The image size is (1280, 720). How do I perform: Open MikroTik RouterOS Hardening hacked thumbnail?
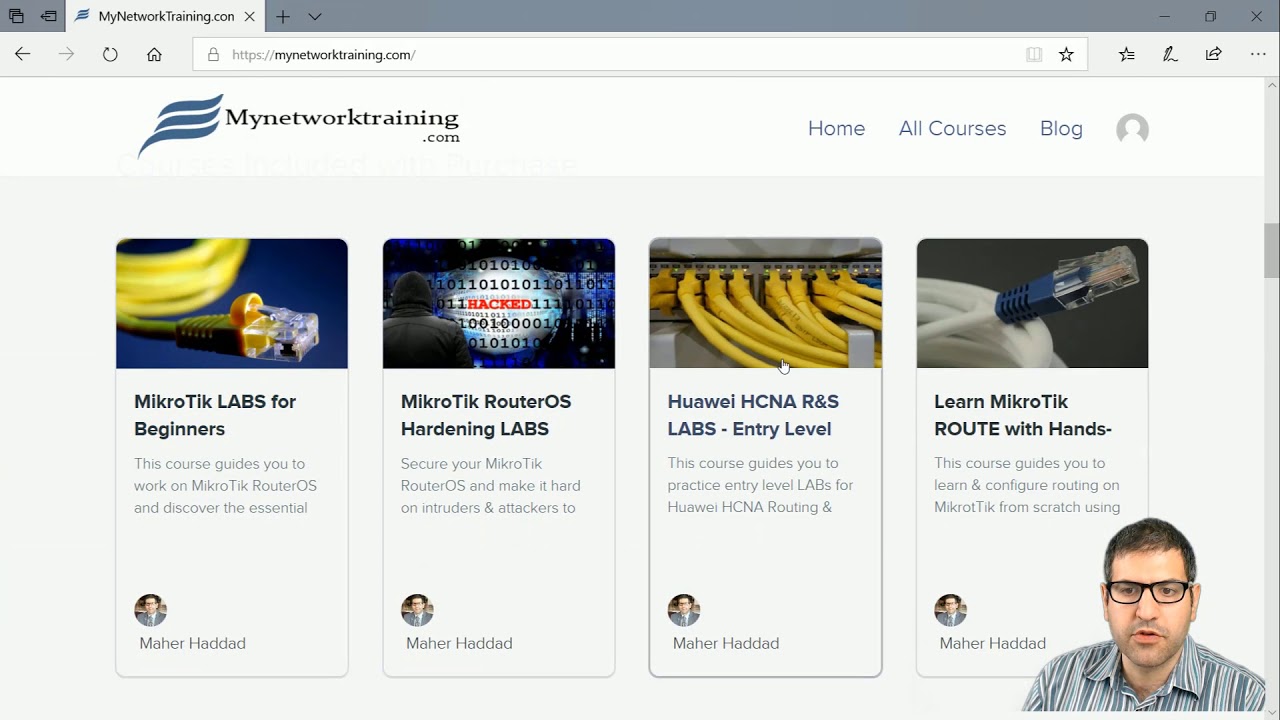coord(499,303)
